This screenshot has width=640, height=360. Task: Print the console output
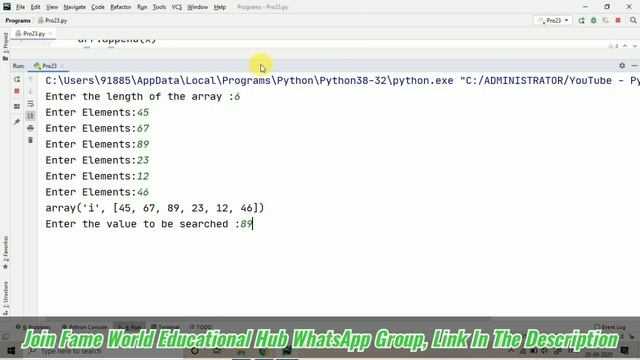click(x=31, y=128)
